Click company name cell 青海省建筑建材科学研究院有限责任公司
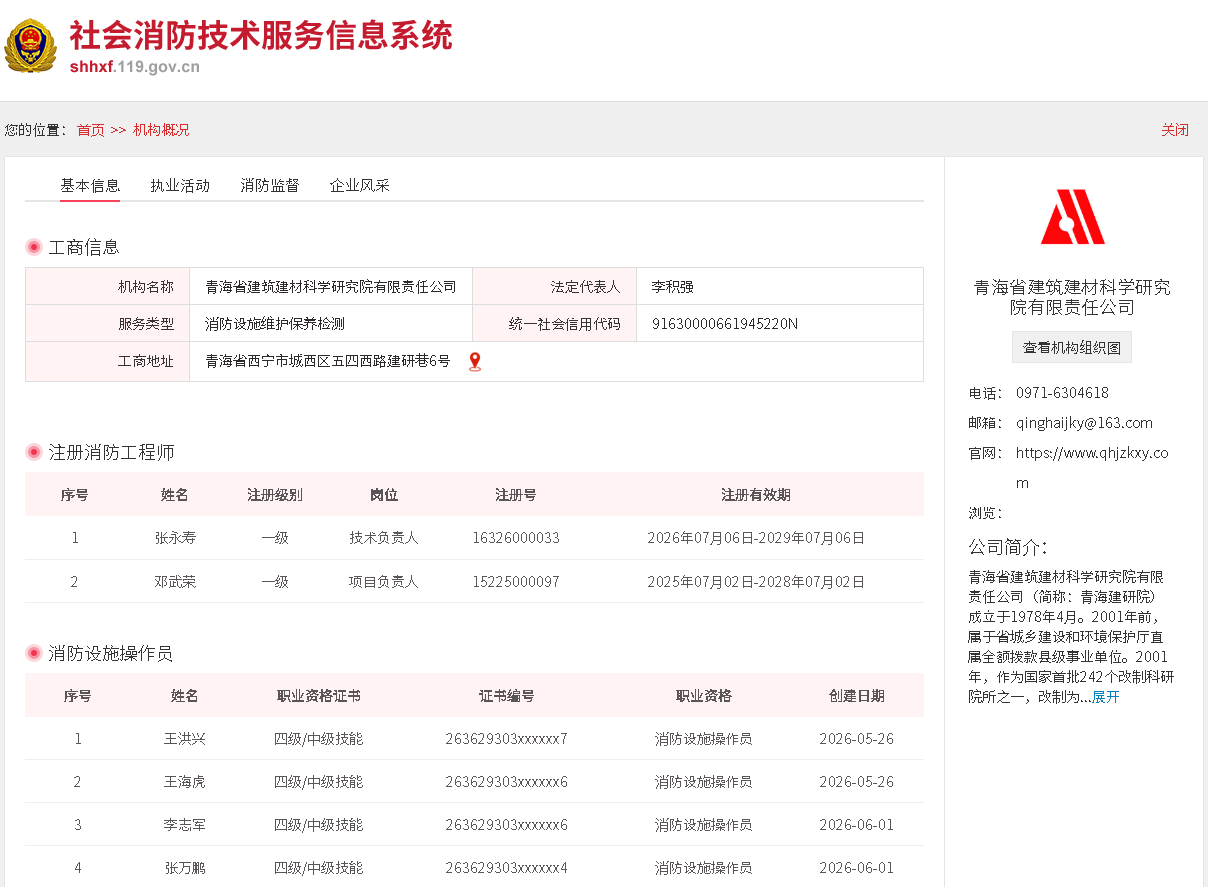1208x887 pixels. pyautogui.click(x=331, y=287)
